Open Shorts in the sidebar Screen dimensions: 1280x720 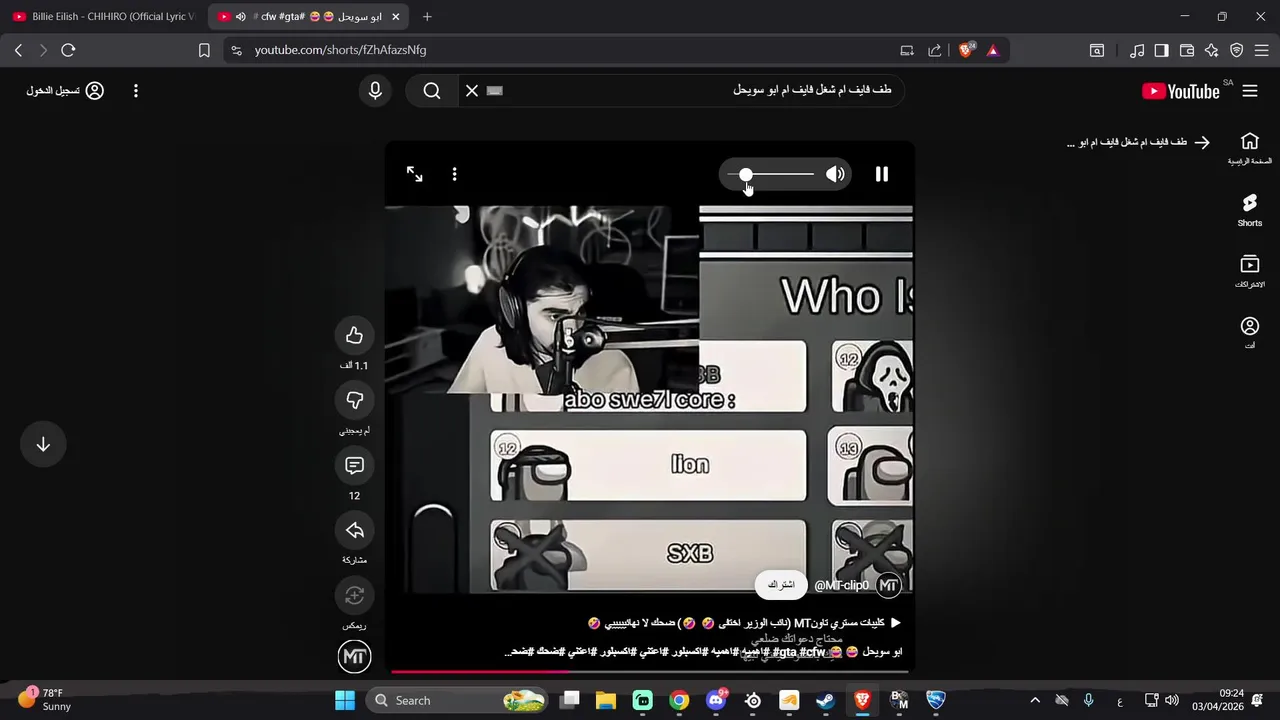pyautogui.click(x=1250, y=210)
